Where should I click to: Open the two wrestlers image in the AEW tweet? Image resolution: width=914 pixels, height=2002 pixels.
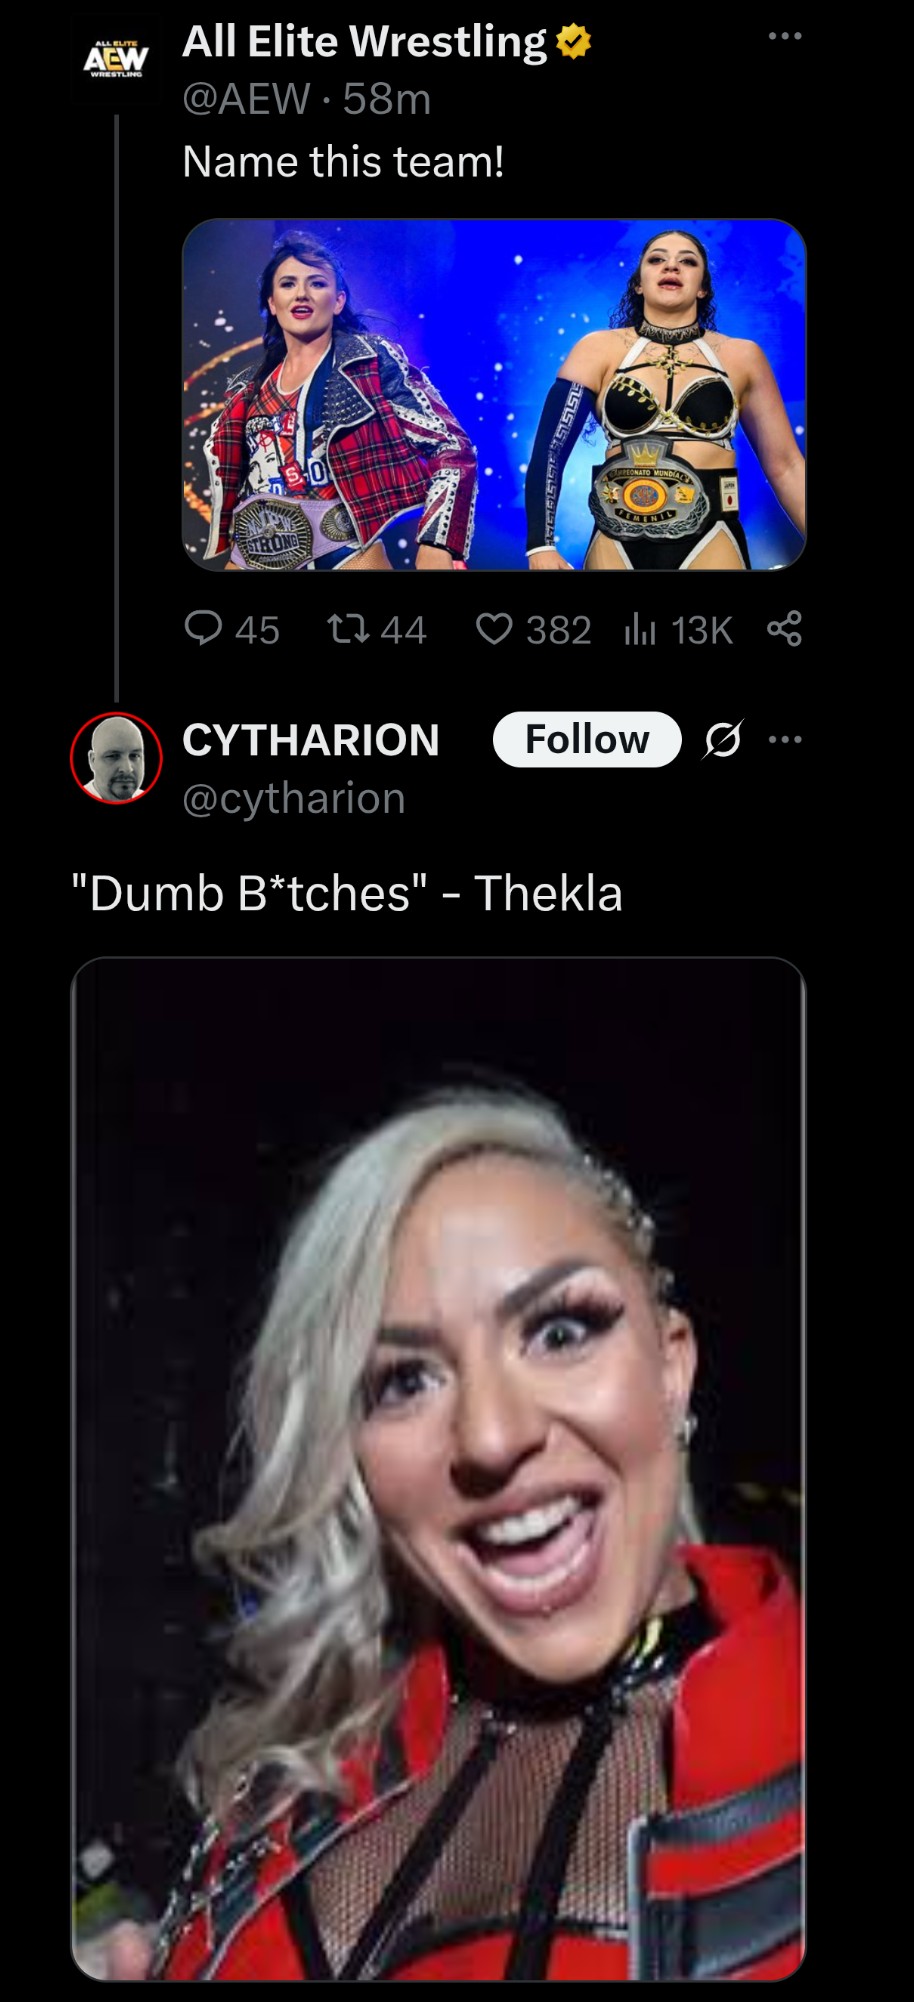click(494, 394)
